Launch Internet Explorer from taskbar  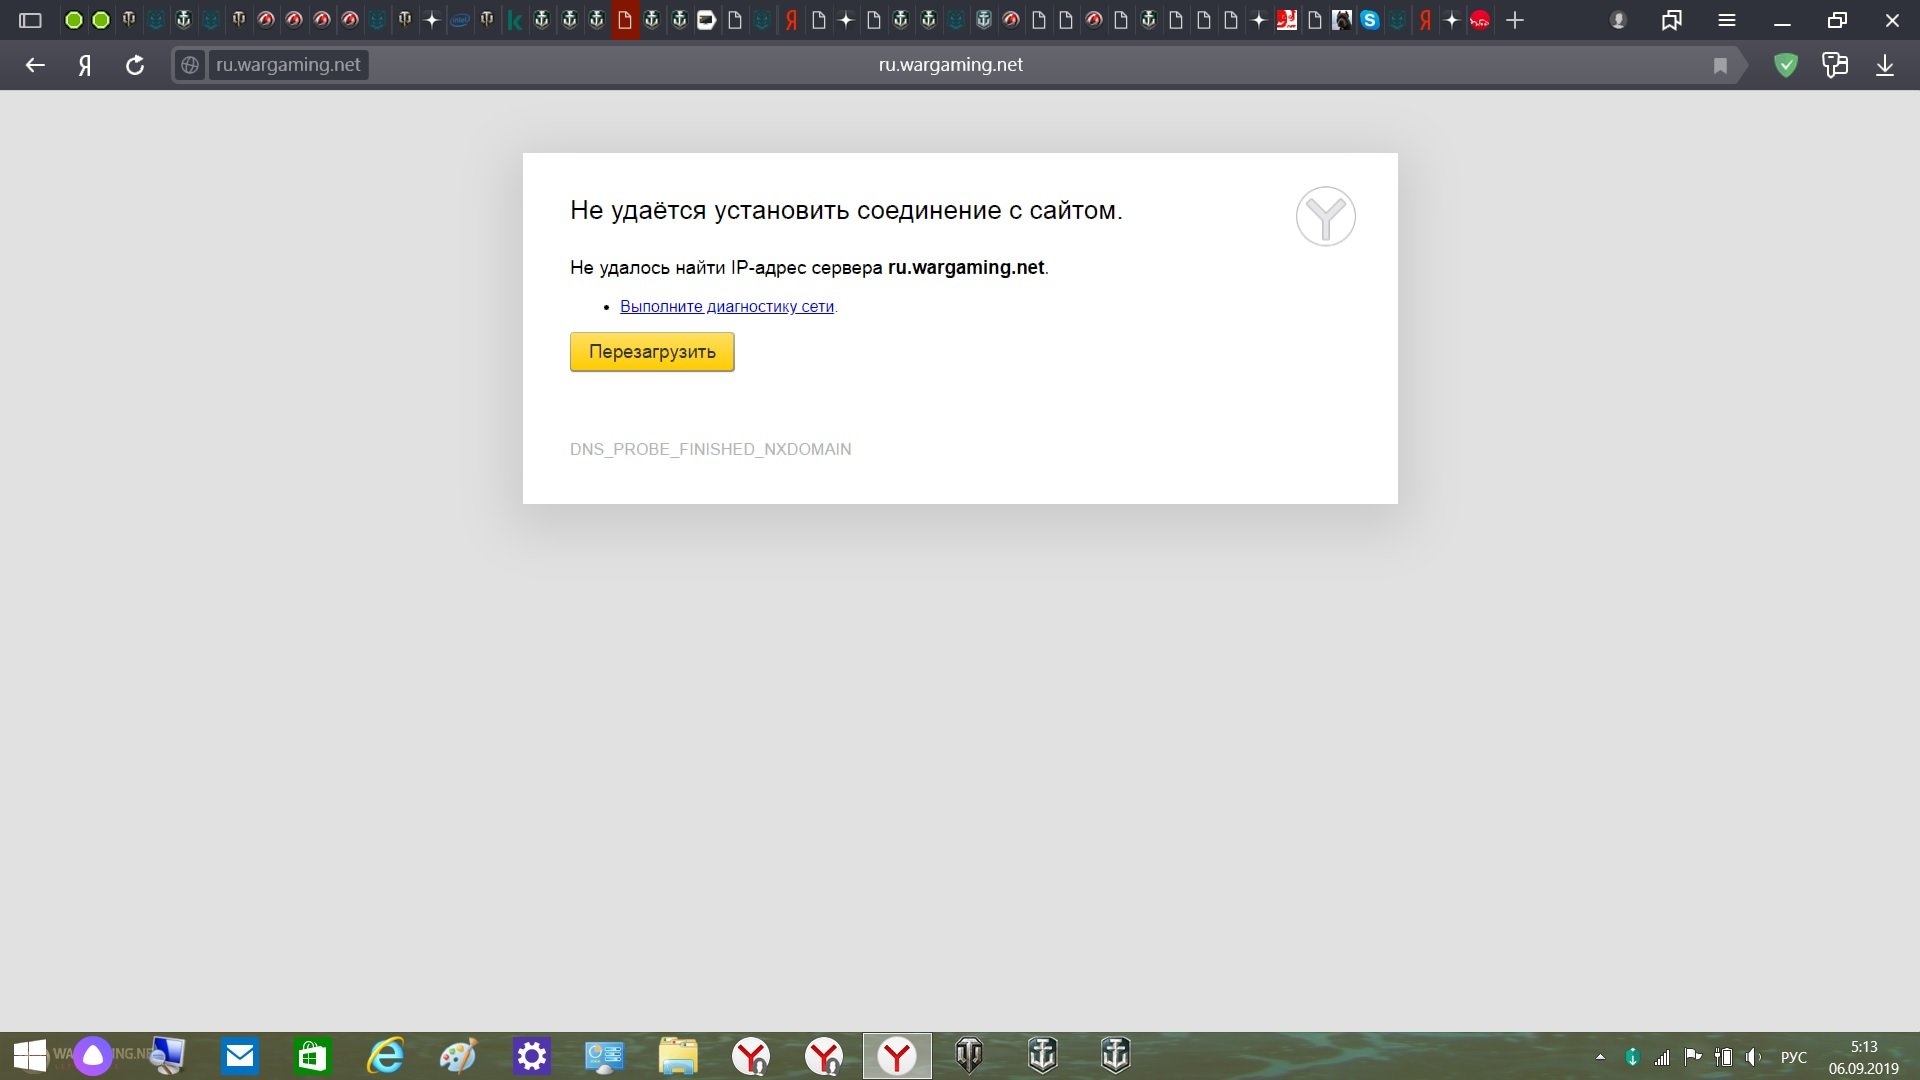pyautogui.click(x=386, y=1056)
